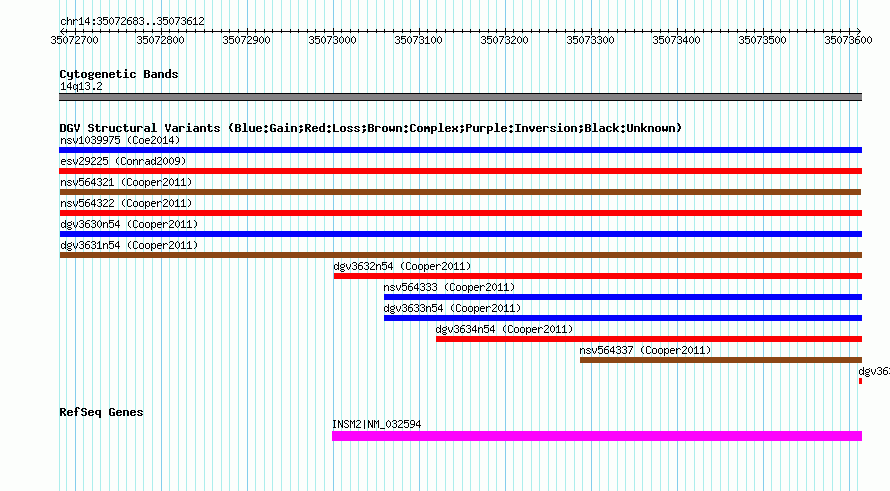Click ruler position 35072700
The width and height of the screenshot is (890, 491).
tap(74, 40)
